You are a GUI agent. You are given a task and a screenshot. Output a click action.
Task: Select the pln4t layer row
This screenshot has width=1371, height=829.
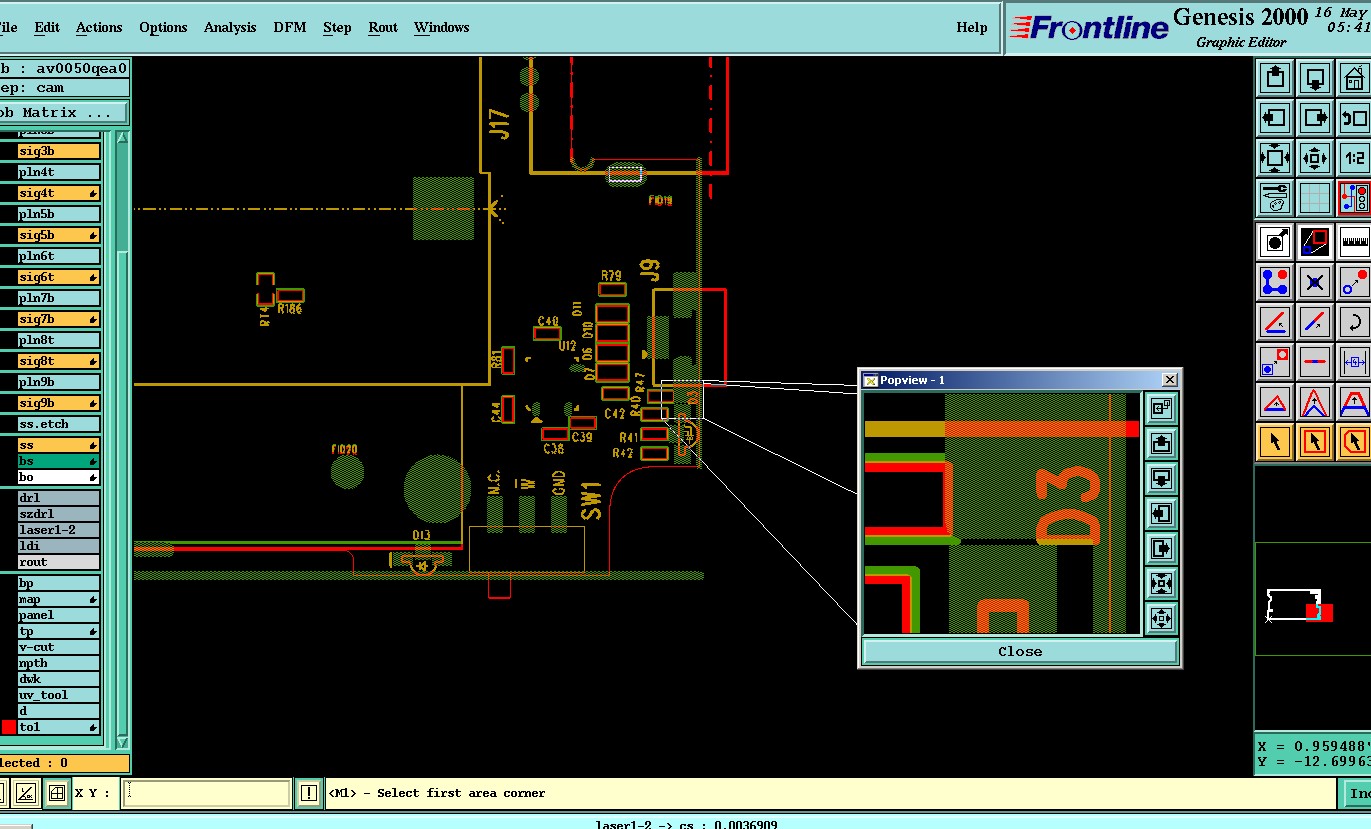click(x=59, y=172)
